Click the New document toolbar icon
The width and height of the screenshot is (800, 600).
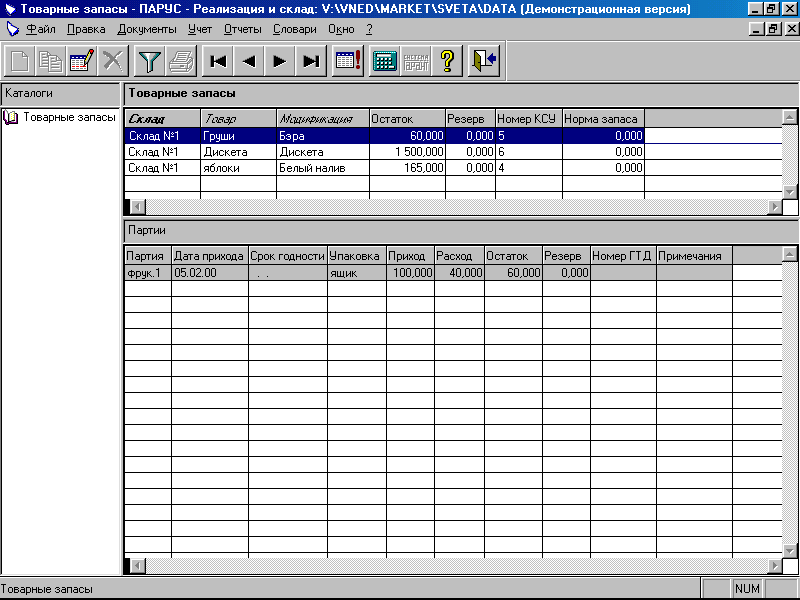pyautogui.click(x=19, y=61)
